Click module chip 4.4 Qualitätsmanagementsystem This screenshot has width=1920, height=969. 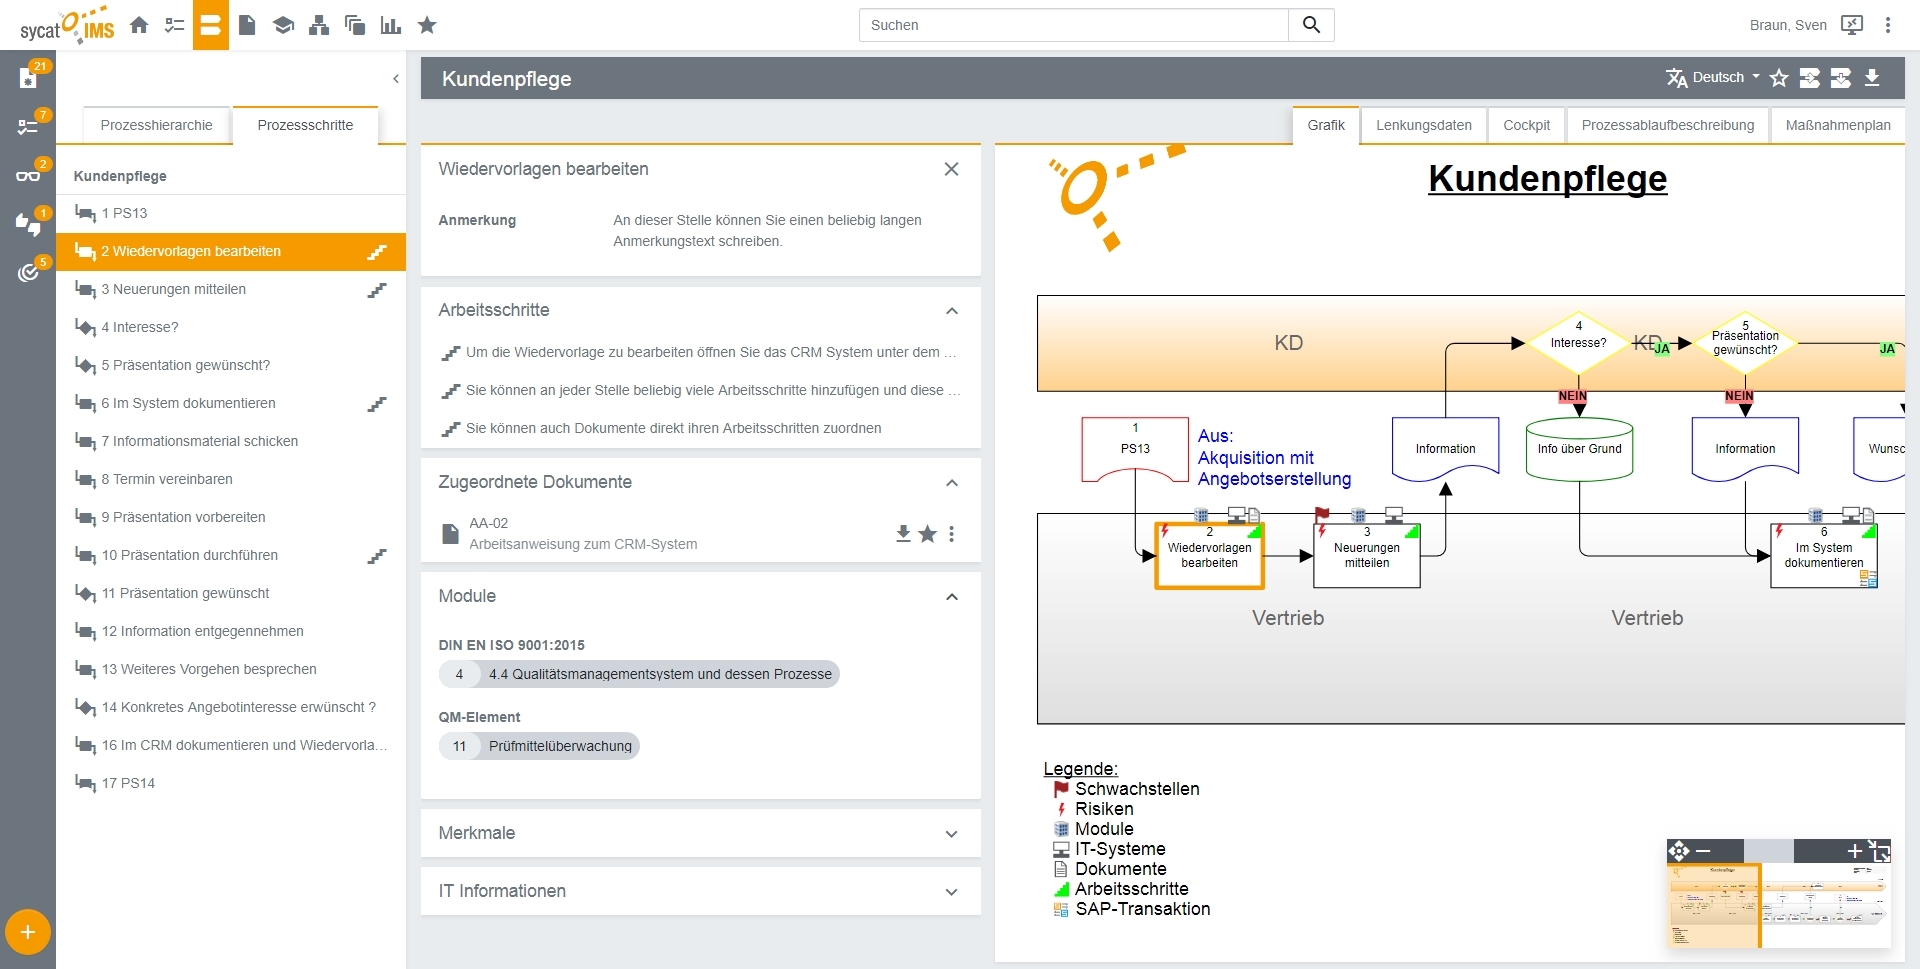pos(639,674)
